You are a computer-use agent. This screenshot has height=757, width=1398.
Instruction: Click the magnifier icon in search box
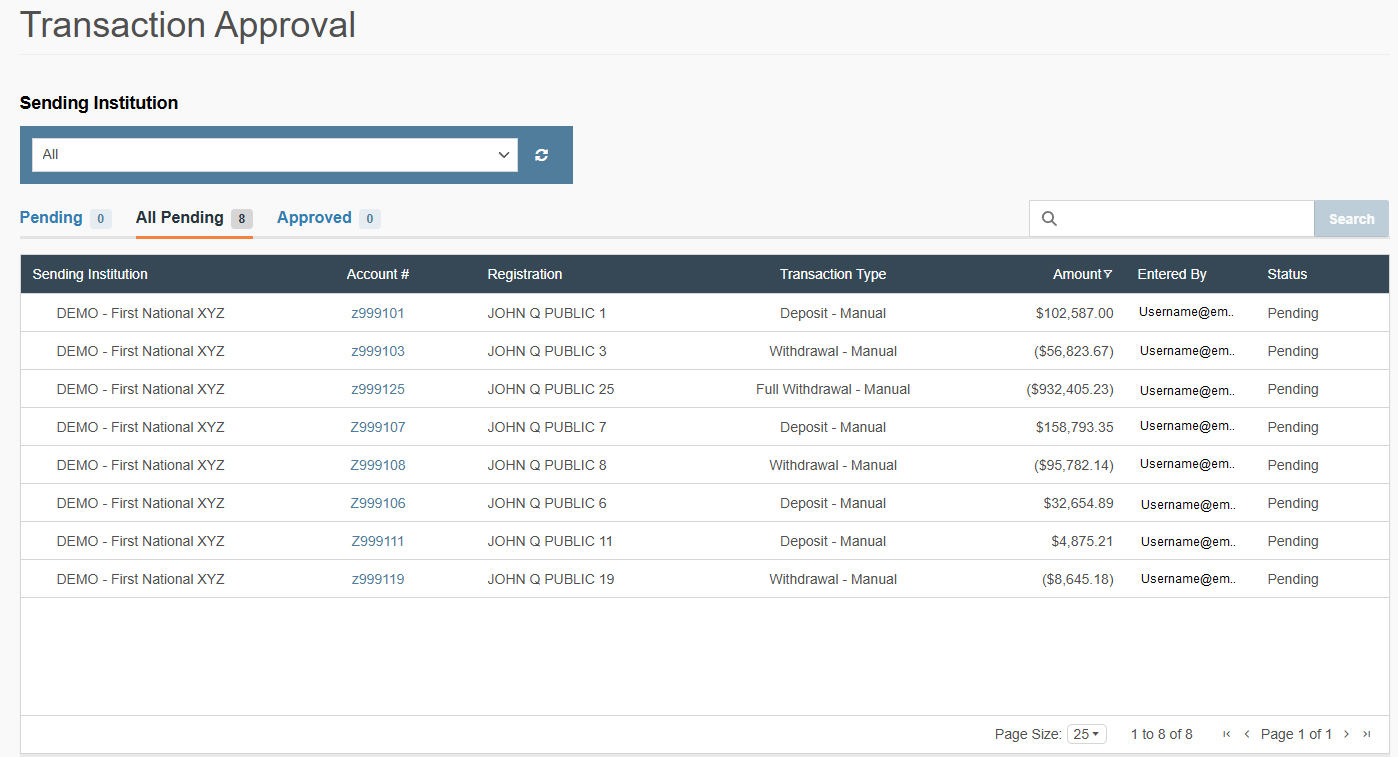click(x=1049, y=219)
